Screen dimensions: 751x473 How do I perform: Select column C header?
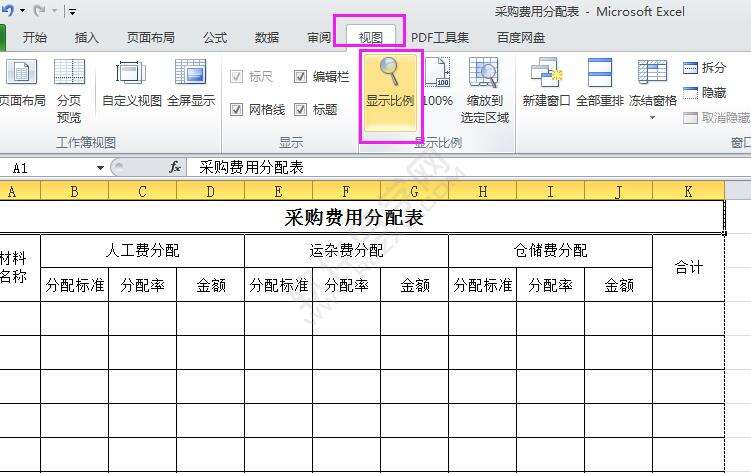(143, 191)
